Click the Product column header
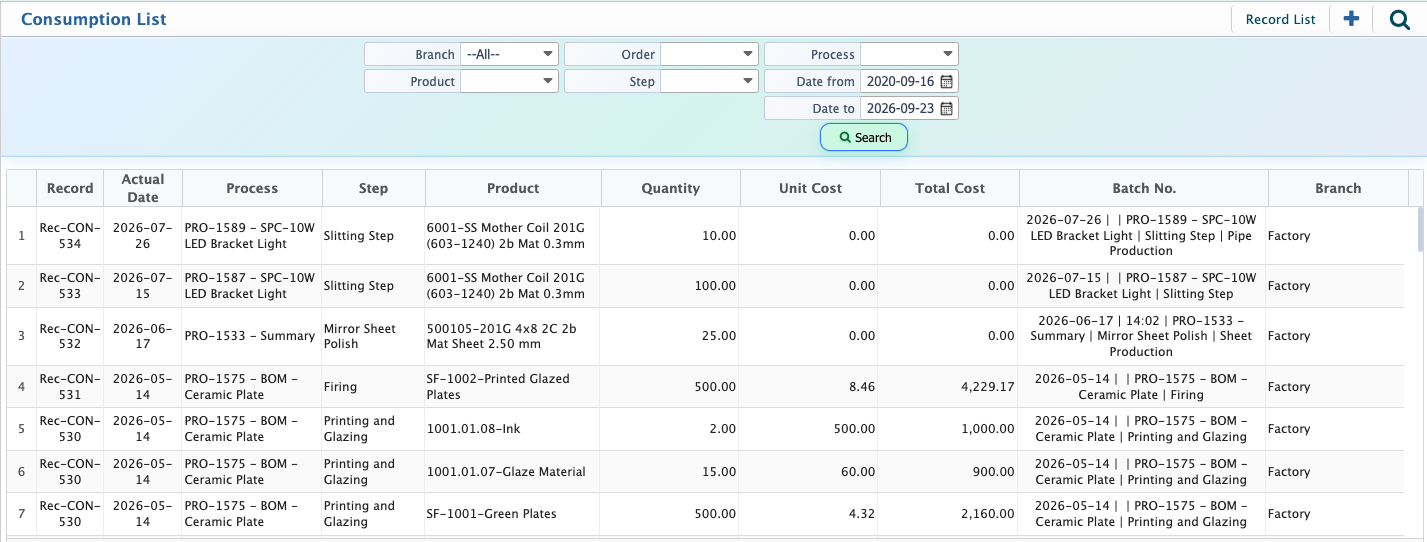Image resolution: width=1427 pixels, height=542 pixels. click(x=513, y=188)
